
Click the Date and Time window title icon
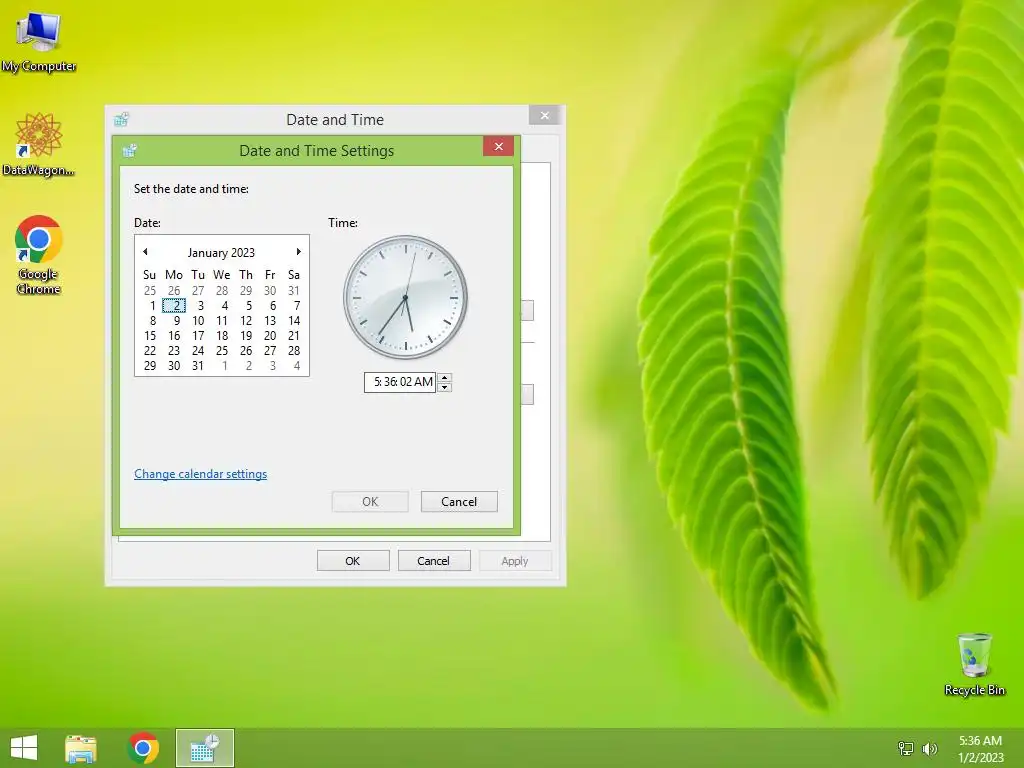(121, 120)
